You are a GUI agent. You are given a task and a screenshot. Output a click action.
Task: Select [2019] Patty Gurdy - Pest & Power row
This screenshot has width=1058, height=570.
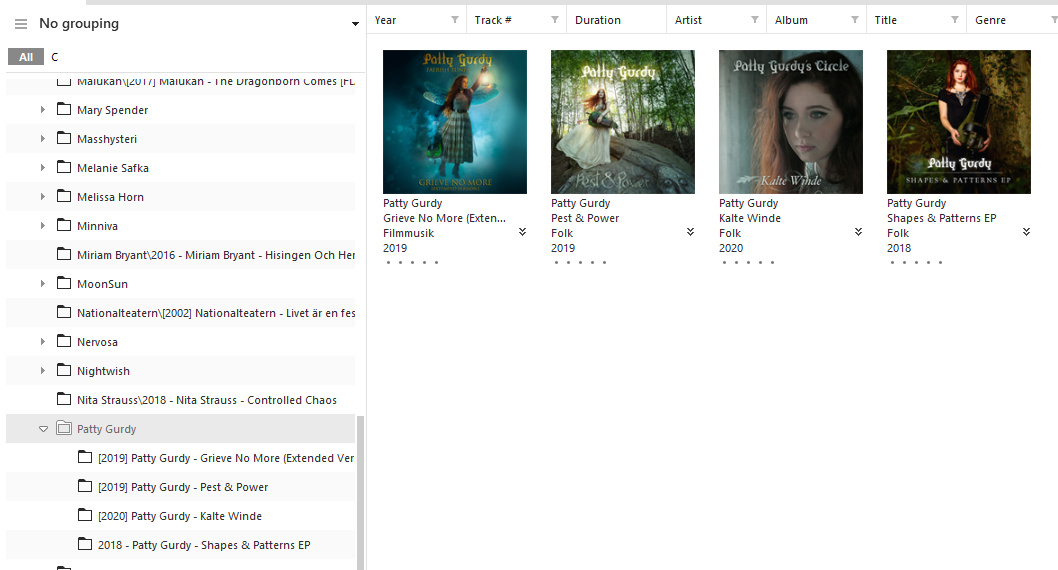coord(181,486)
